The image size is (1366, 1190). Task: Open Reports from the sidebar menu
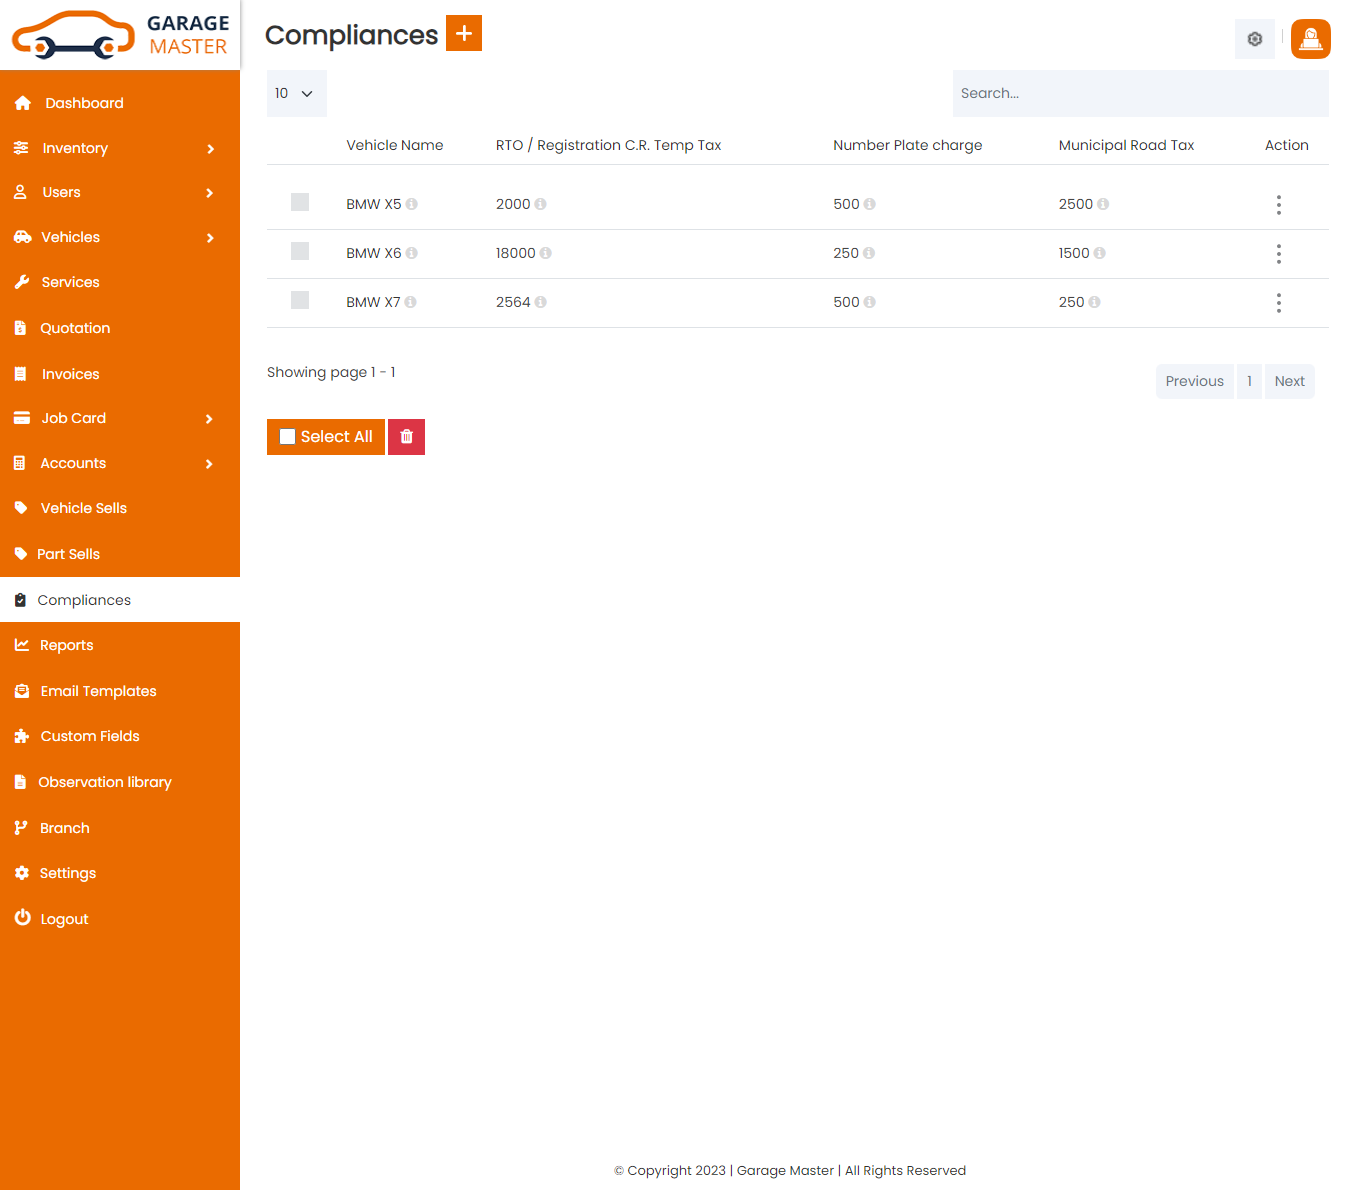[66, 645]
